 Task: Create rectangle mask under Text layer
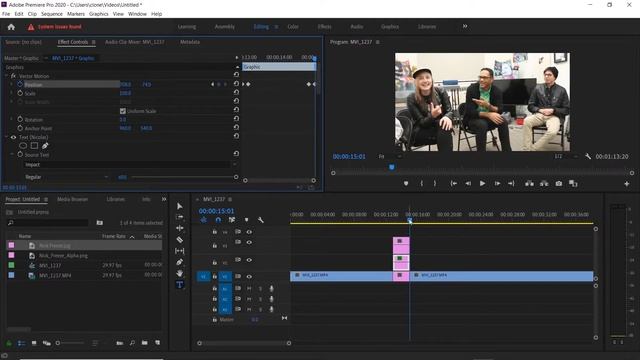(x=34, y=146)
